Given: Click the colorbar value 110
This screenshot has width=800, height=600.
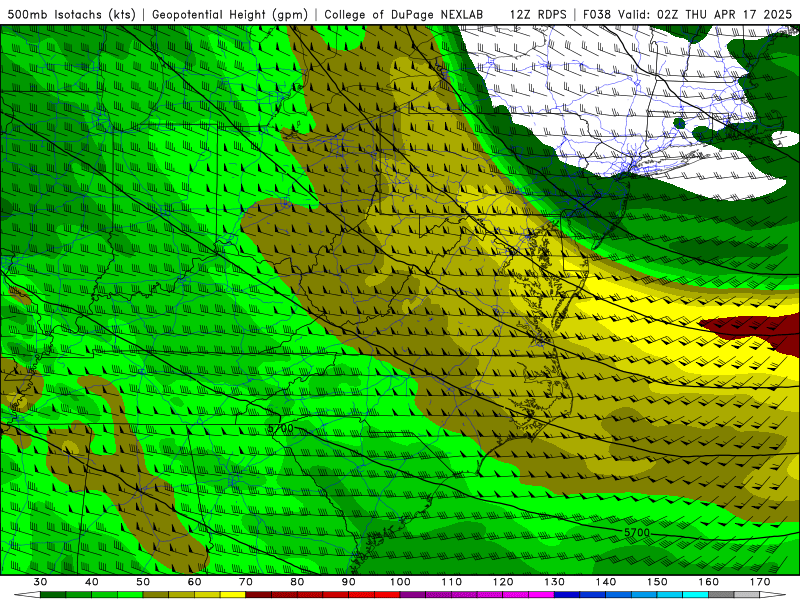Looking at the screenshot, I should pos(452,582).
